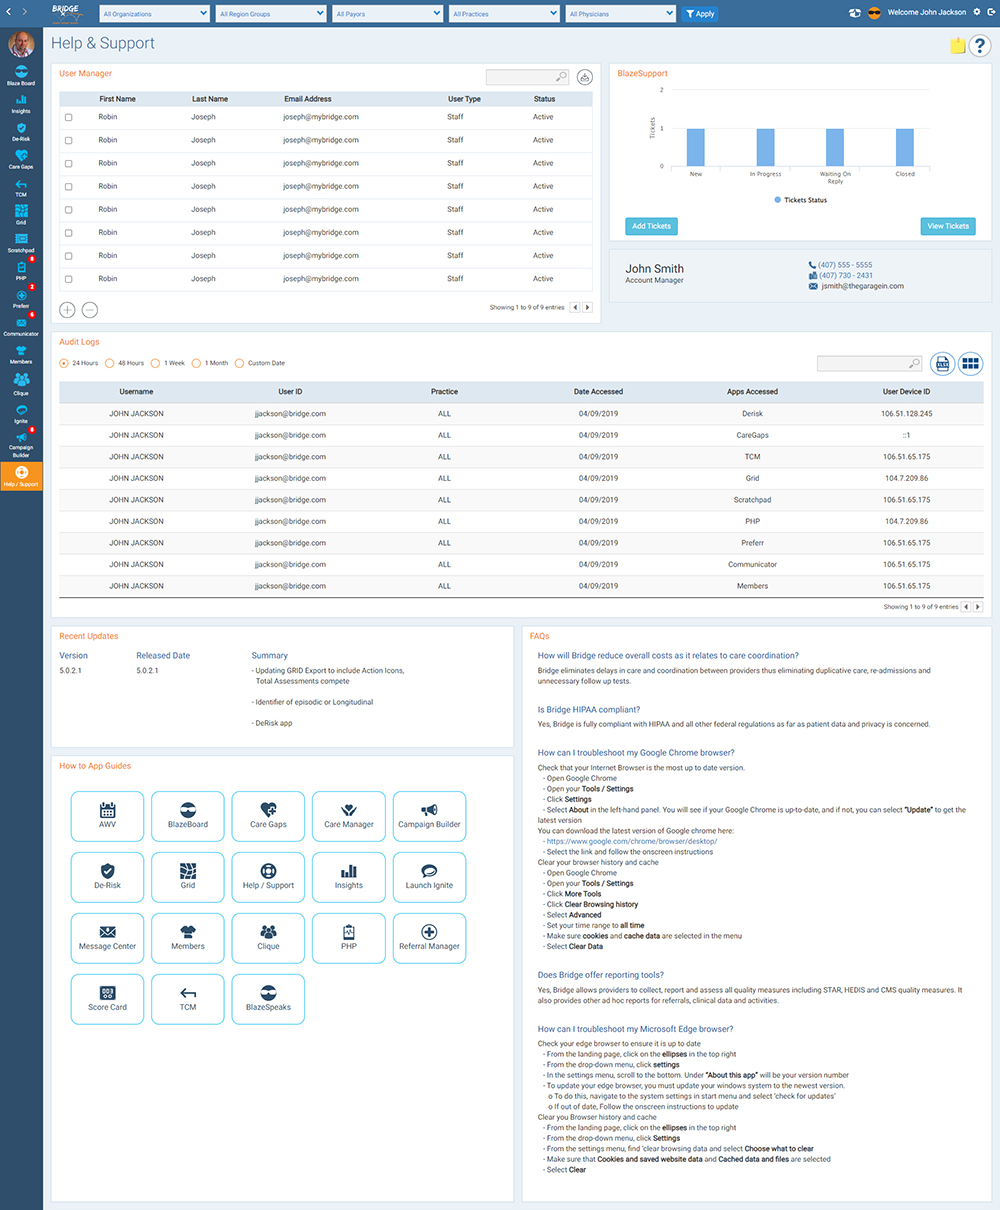This screenshot has width=1000, height=1210.
Task: Open the All Physicians dropdown
Action: pos(621,14)
